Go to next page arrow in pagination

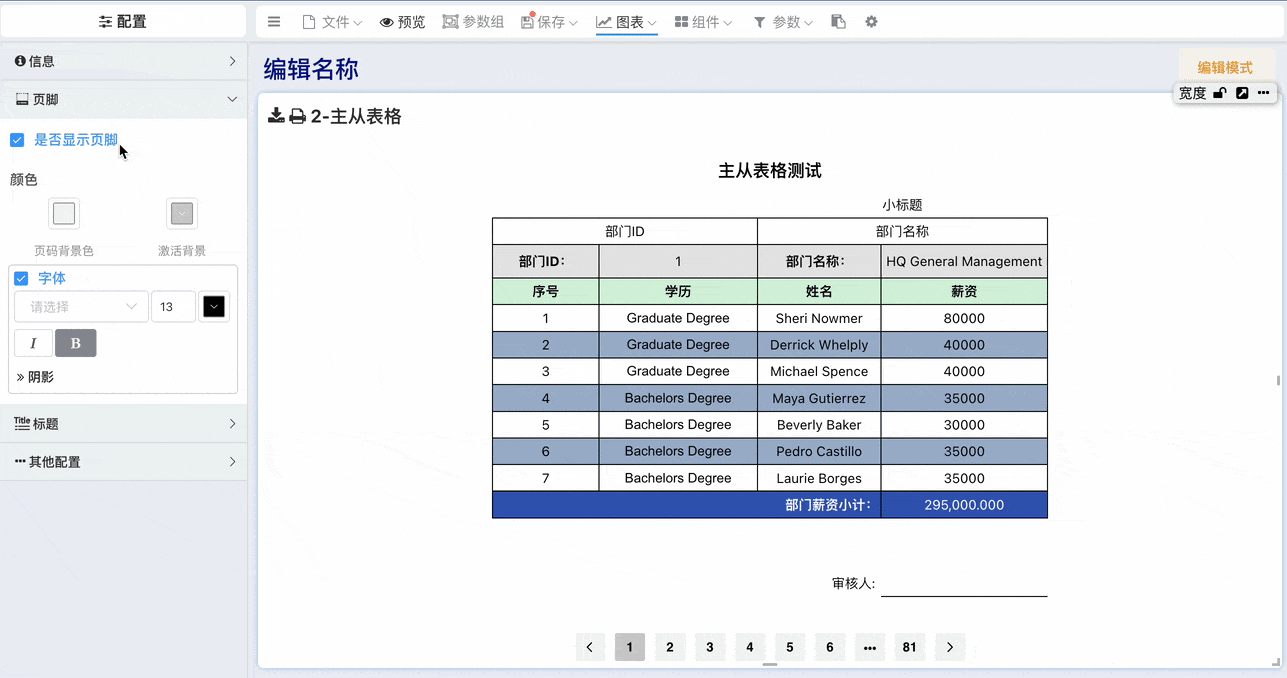950,647
